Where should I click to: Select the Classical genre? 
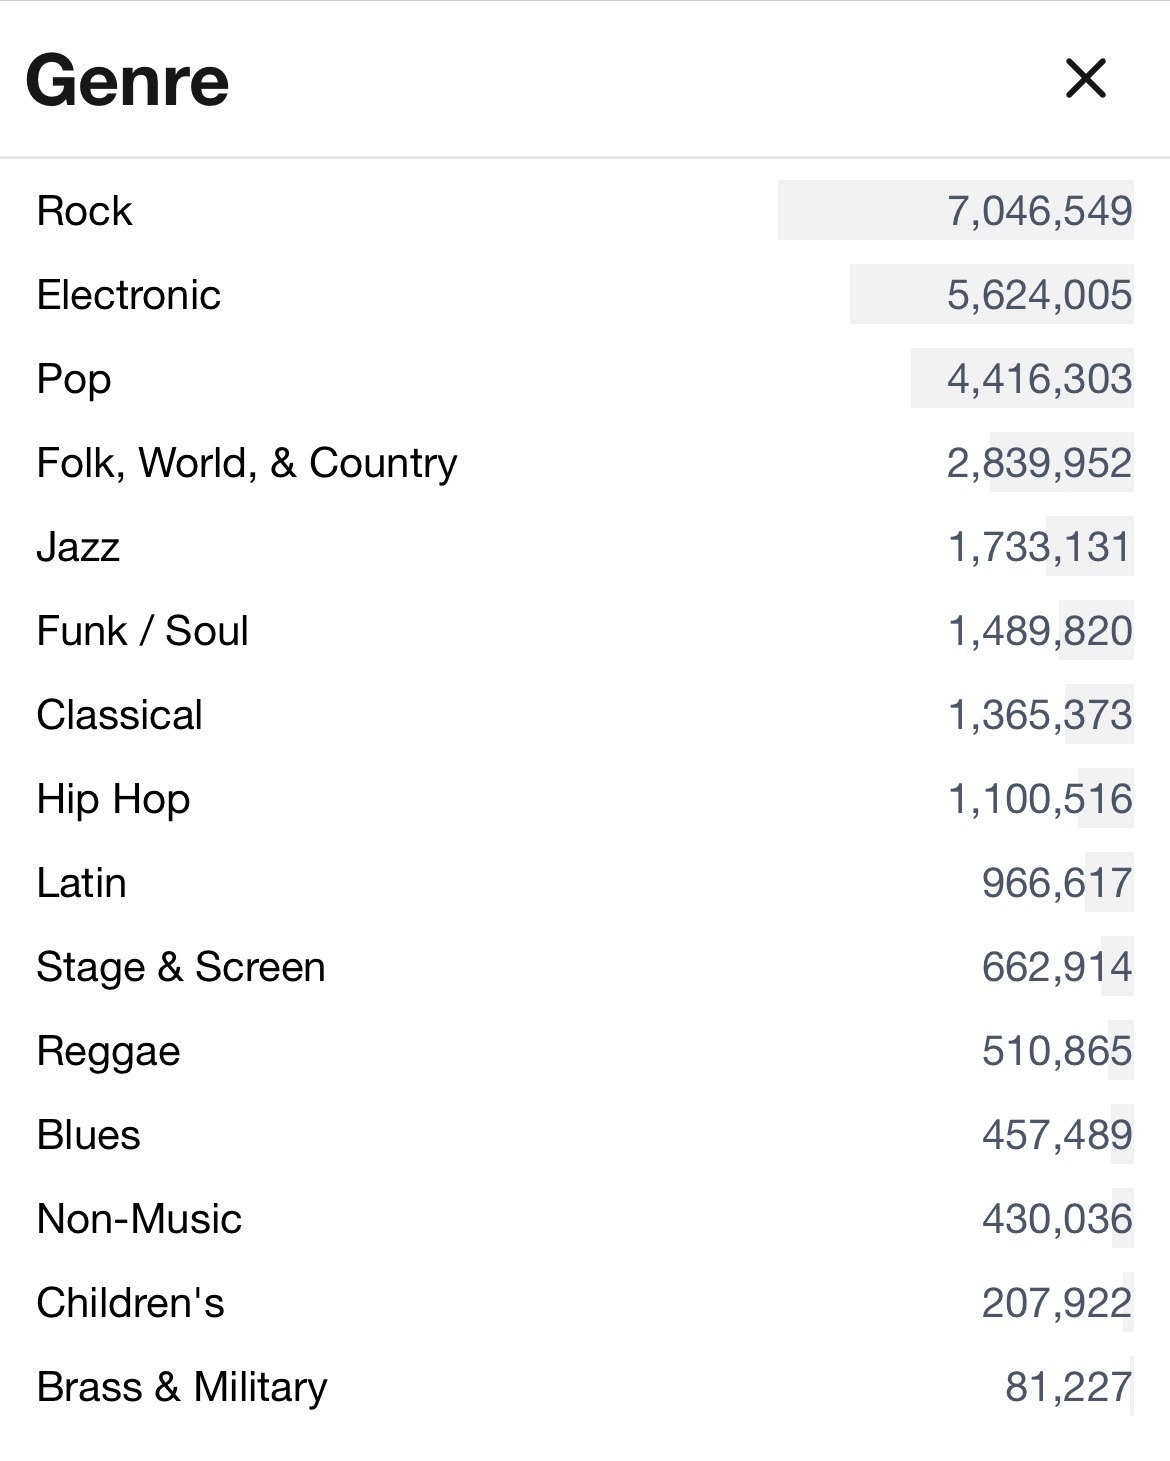click(x=585, y=714)
